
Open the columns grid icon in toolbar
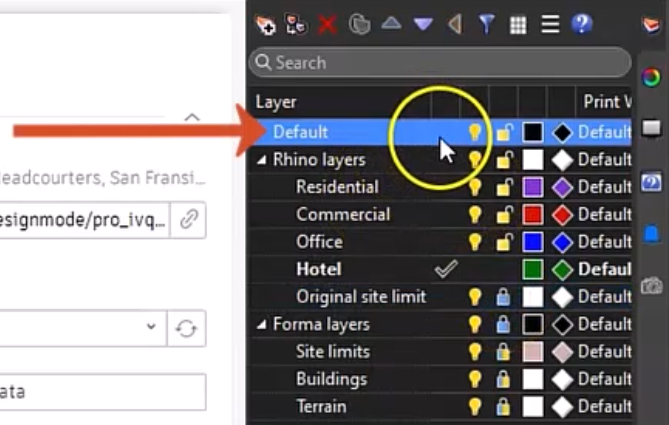click(518, 25)
